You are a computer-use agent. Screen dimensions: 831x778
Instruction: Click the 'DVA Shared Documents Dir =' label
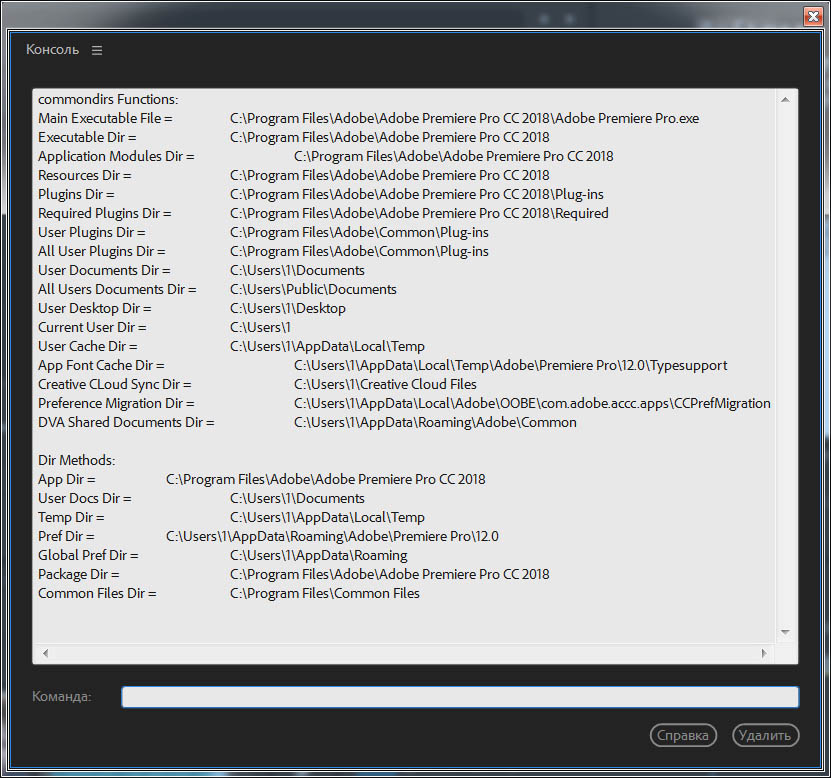(126, 423)
